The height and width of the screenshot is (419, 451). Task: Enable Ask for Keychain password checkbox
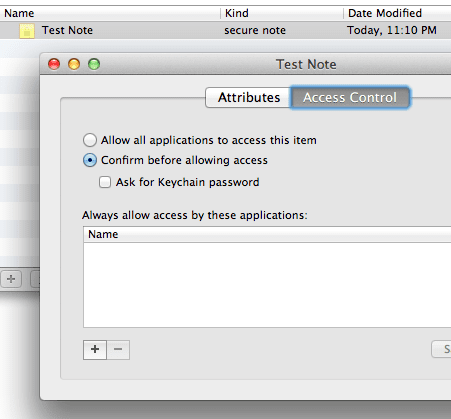[105, 182]
